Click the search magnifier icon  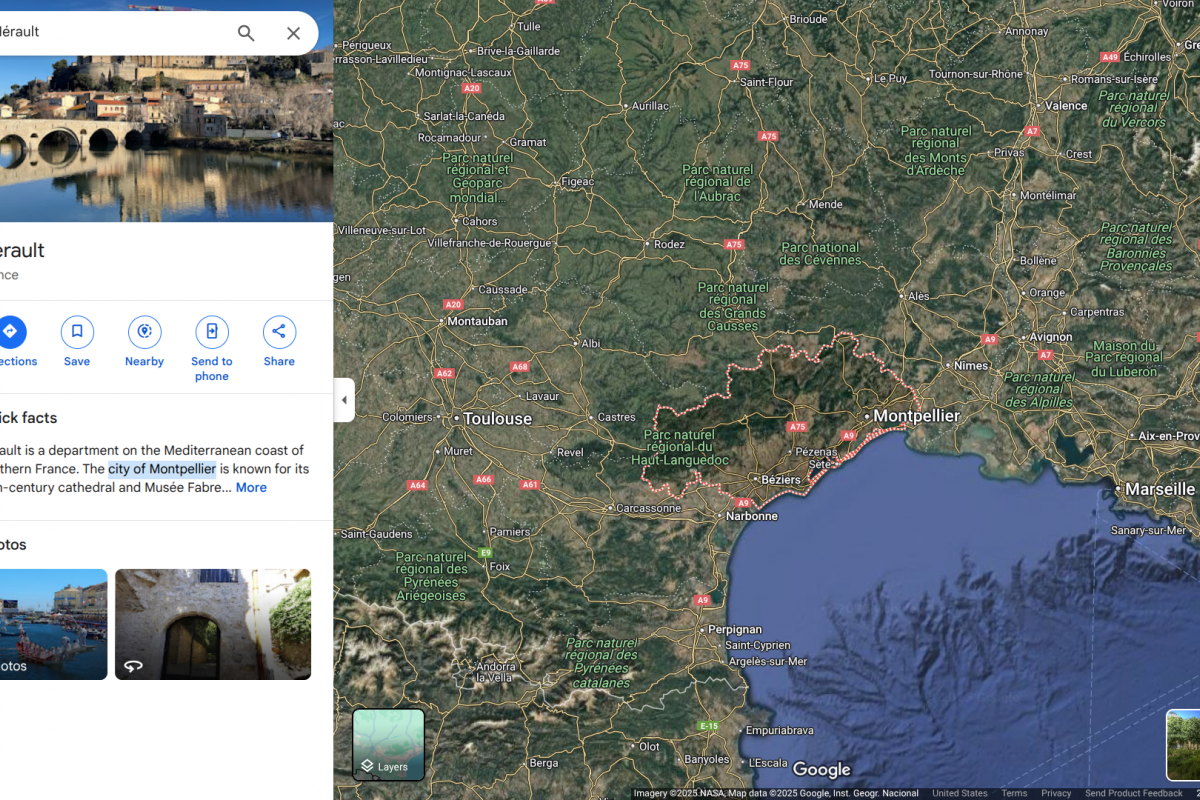246,33
